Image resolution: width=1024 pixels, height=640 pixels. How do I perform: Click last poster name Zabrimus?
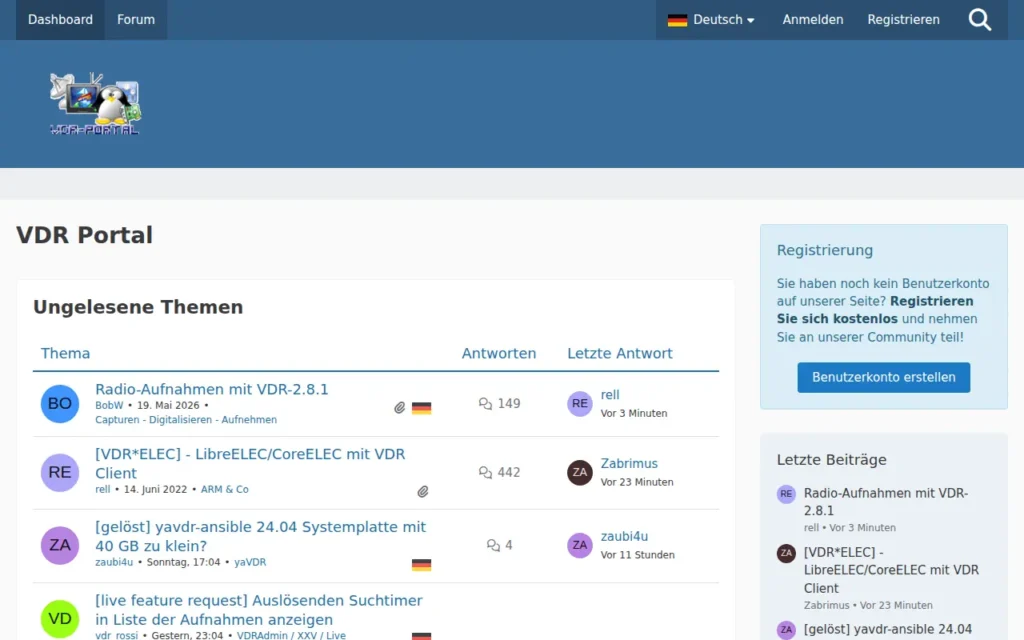pos(629,463)
